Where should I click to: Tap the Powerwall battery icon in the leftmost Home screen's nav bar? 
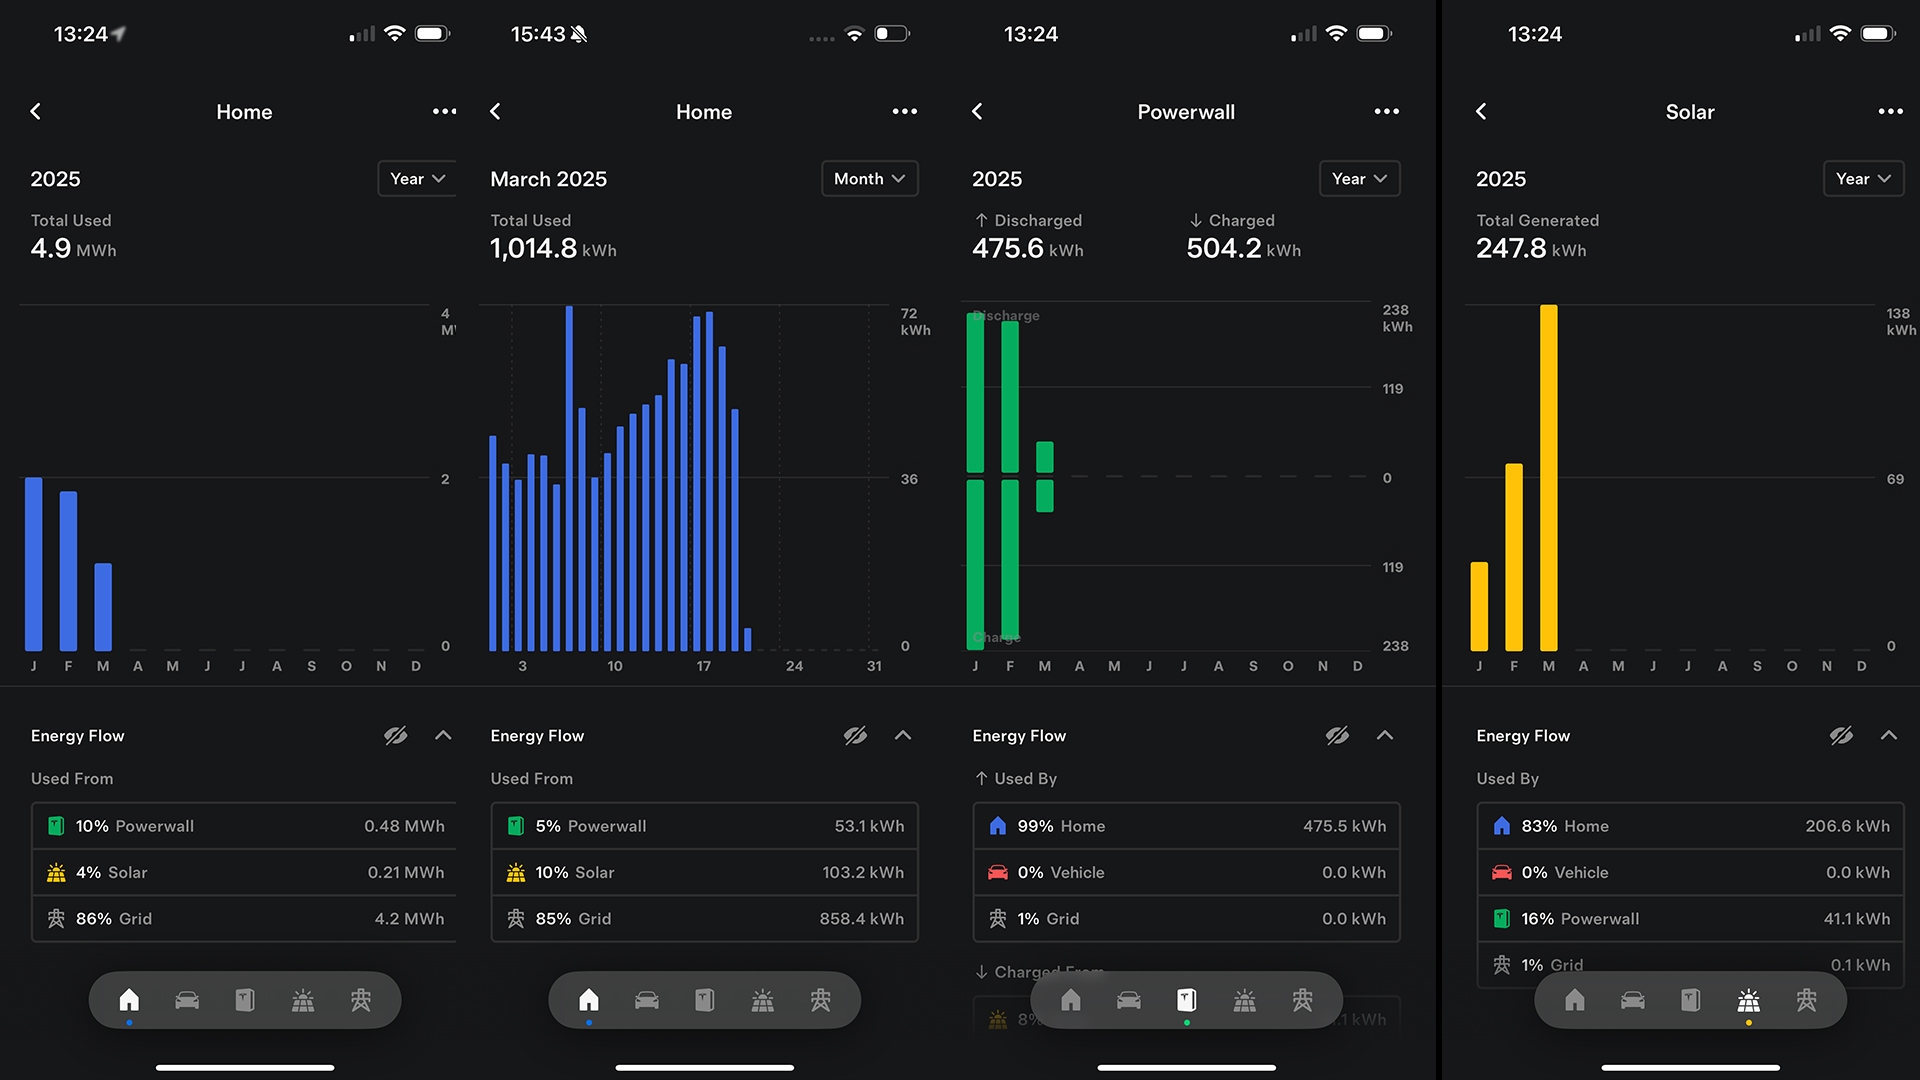click(245, 1000)
